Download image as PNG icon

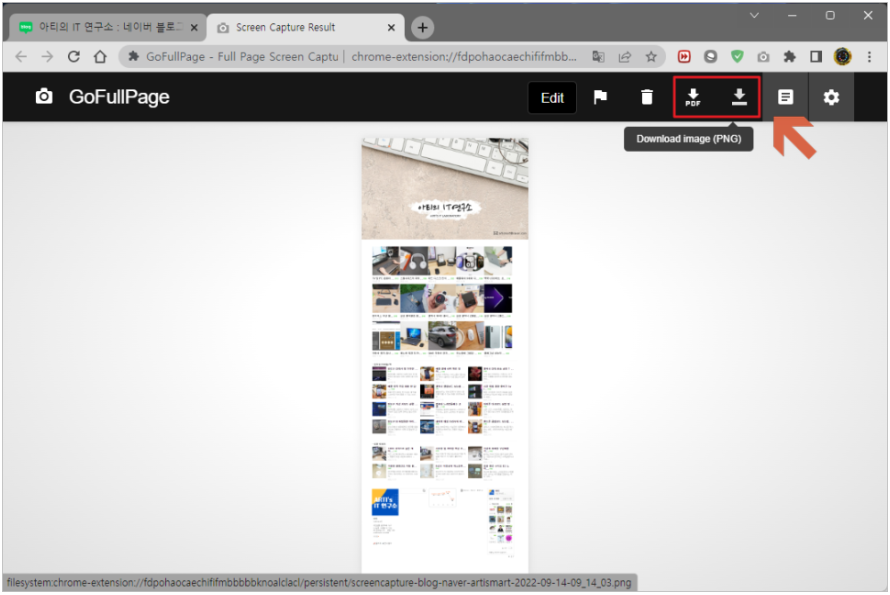(x=738, y=97)
